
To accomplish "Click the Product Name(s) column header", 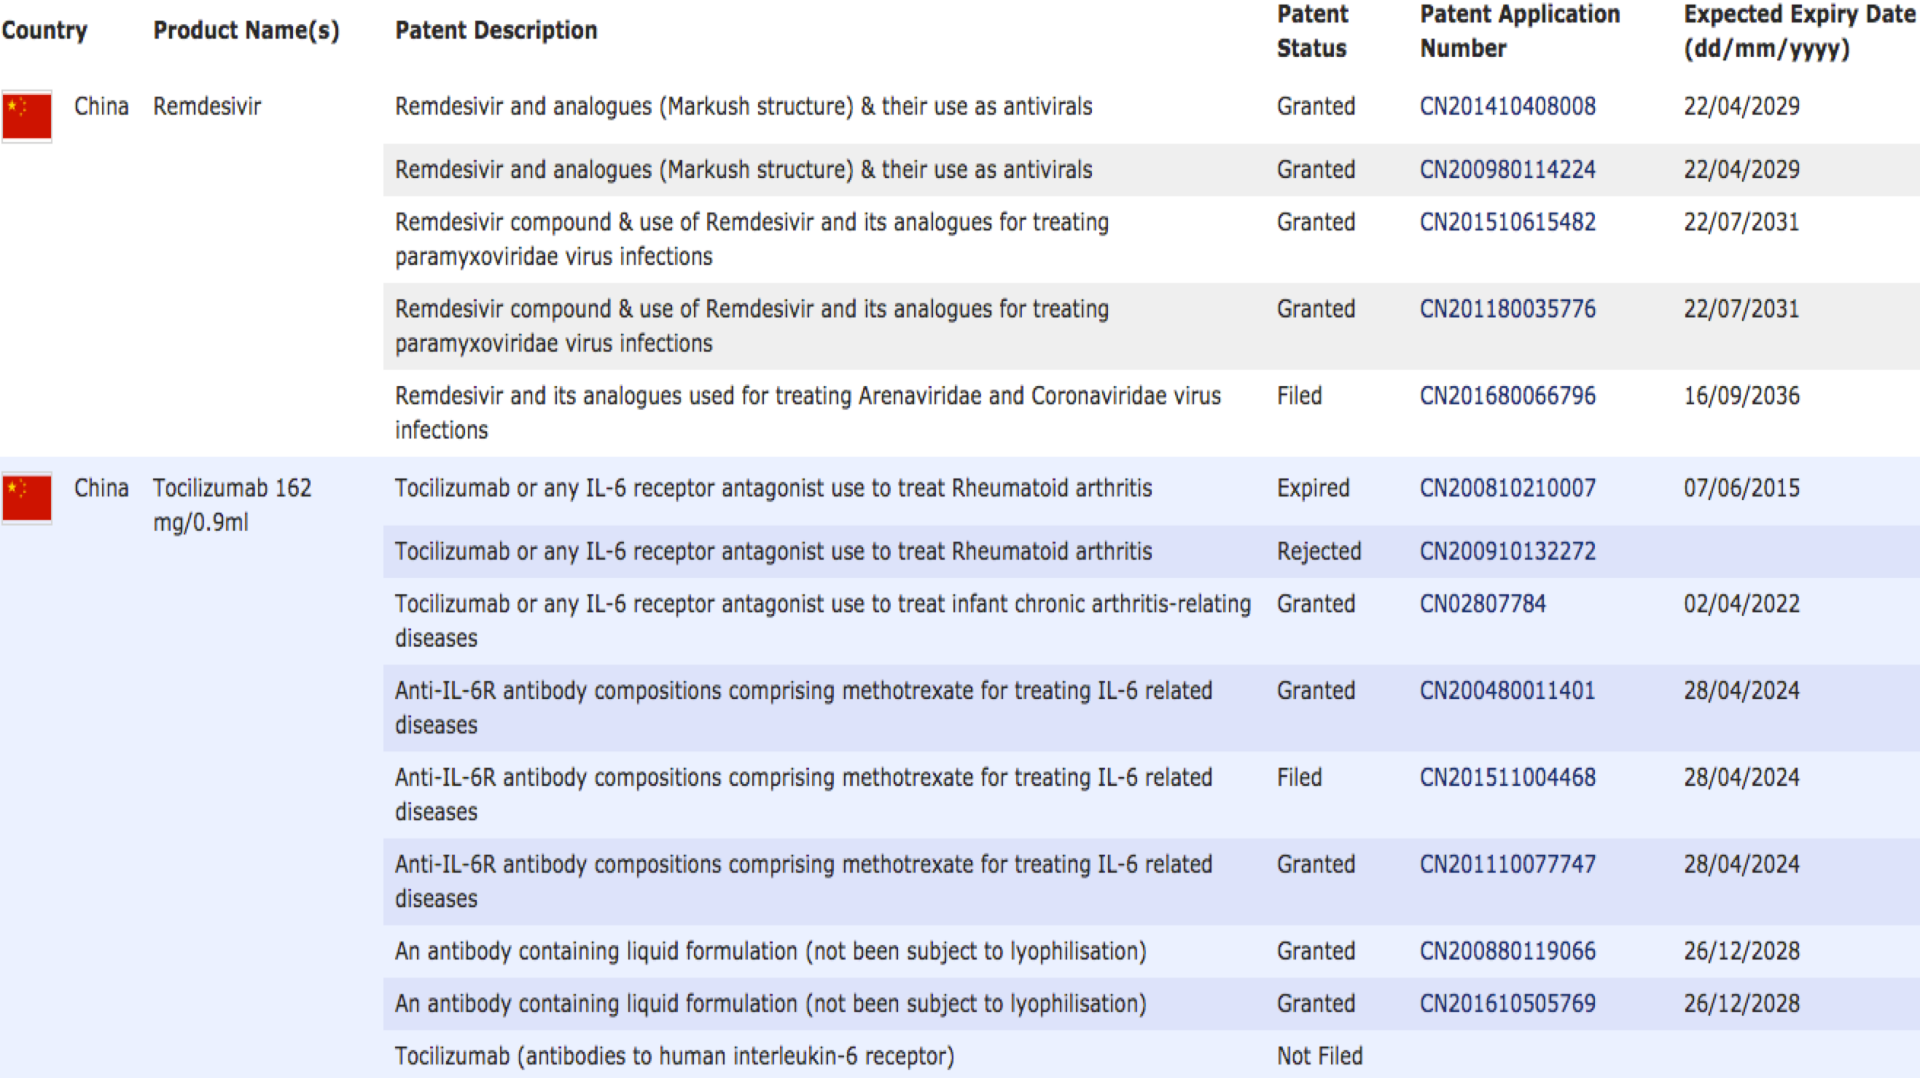I will 246,31.
